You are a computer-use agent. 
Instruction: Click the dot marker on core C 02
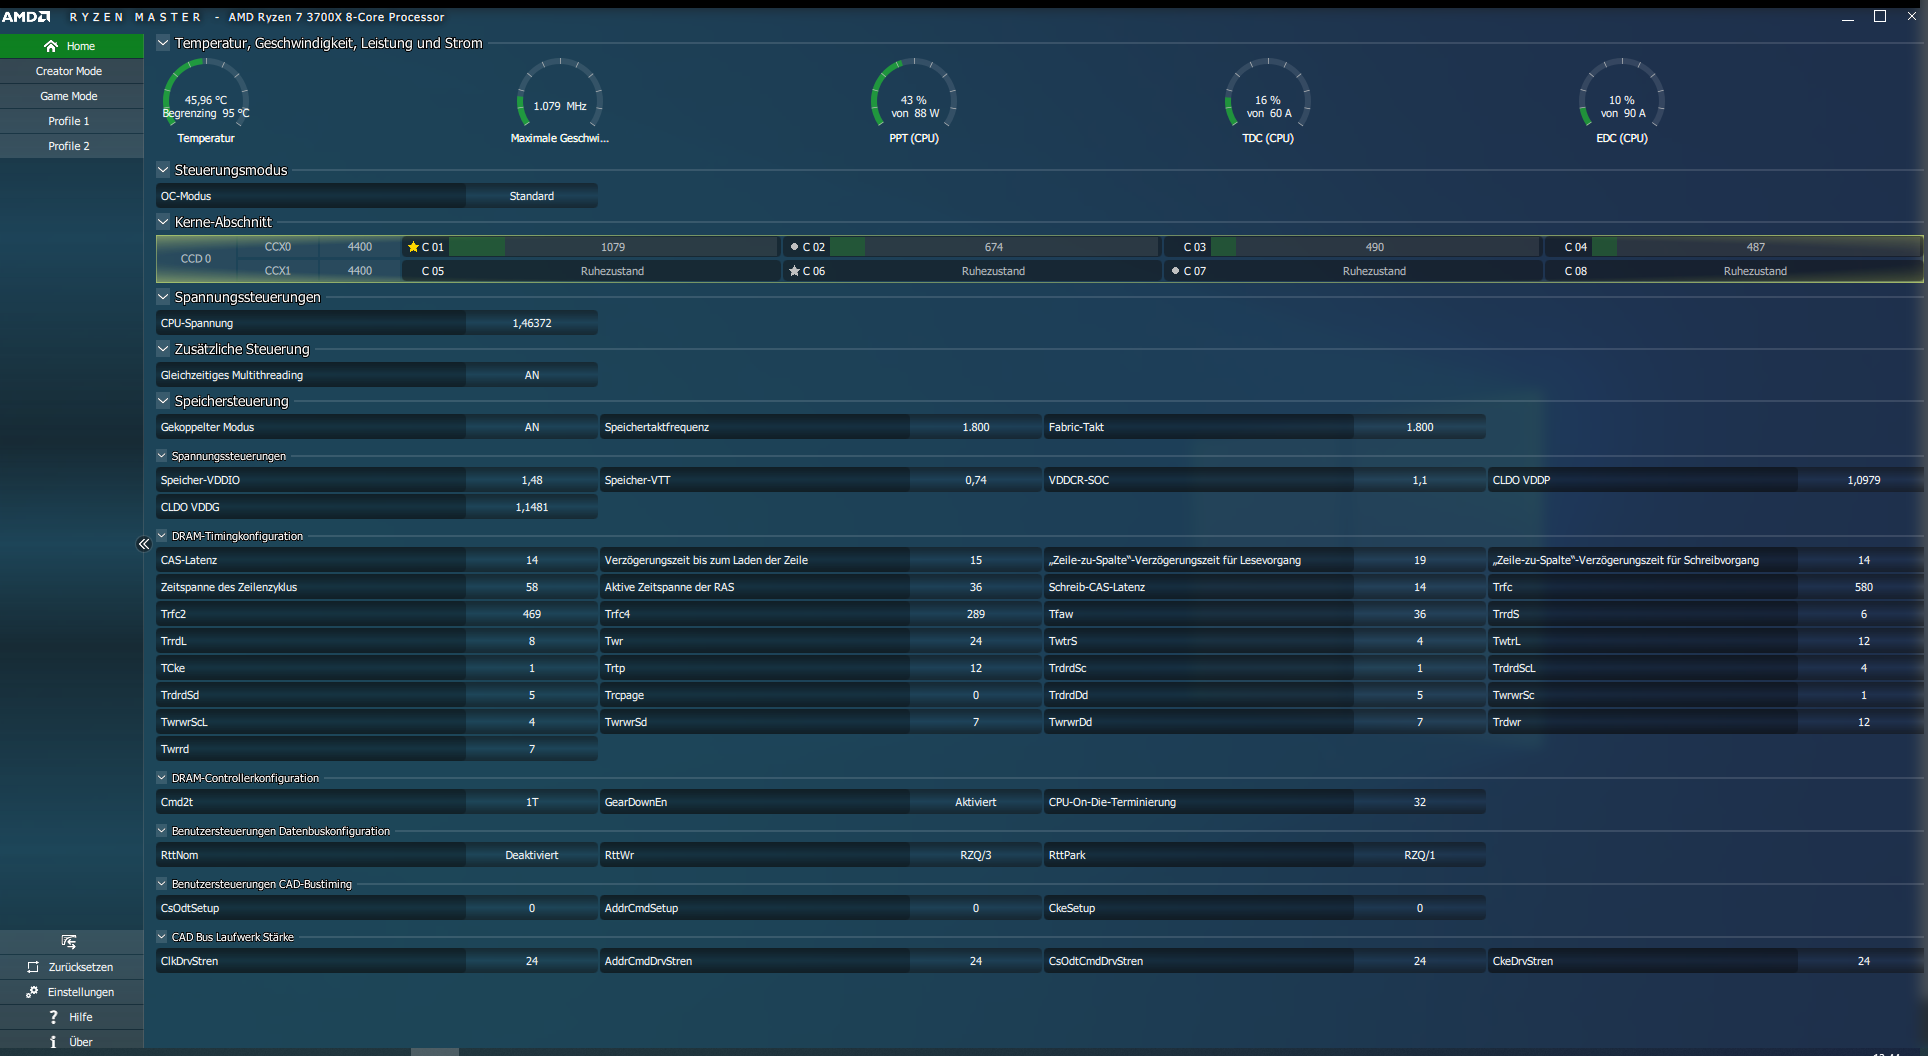(x=794, y=247)
